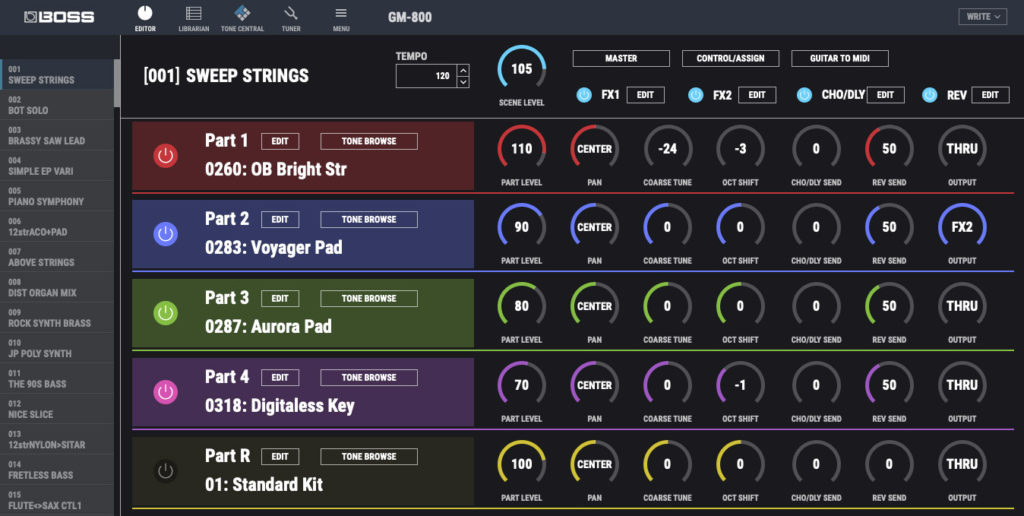The height and width of the screenshot is (516, 1024).
Task: Toggle CHO/DLY power switch
Action: (805, 95)
